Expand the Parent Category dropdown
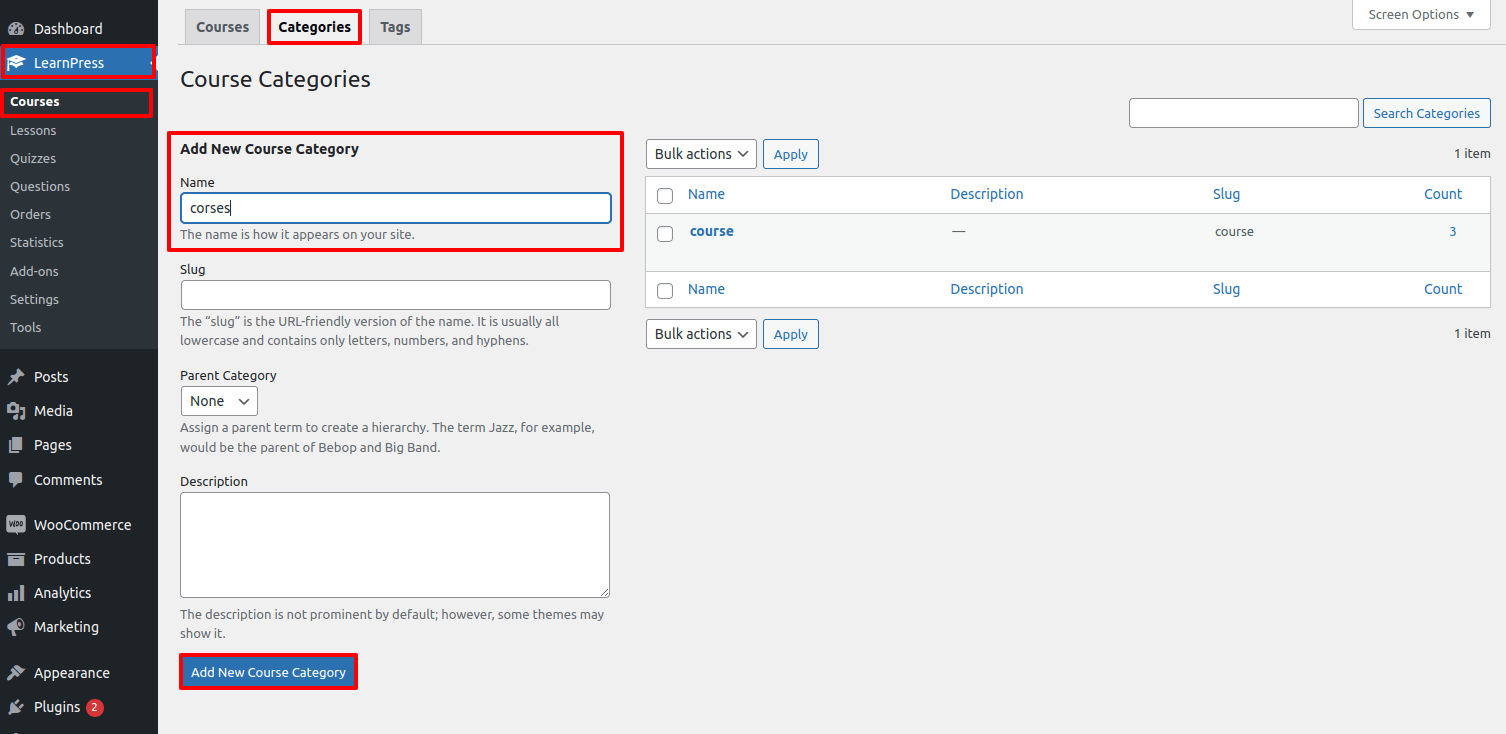Image resolution: width=1506 pixels, height=734 pixels. [x=219, y=401]
